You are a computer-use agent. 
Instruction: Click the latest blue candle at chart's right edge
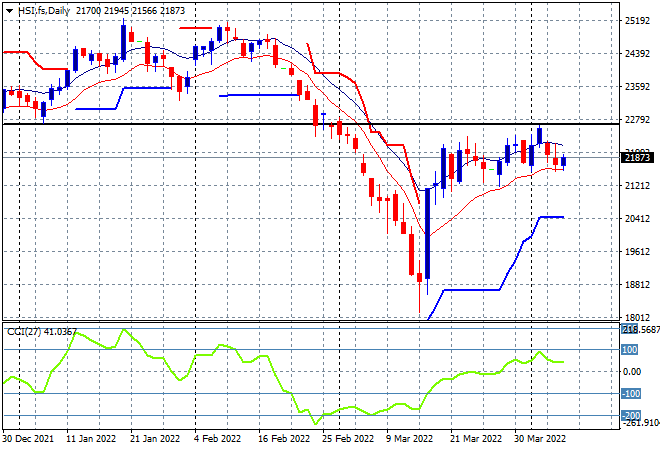pos(564,161)
